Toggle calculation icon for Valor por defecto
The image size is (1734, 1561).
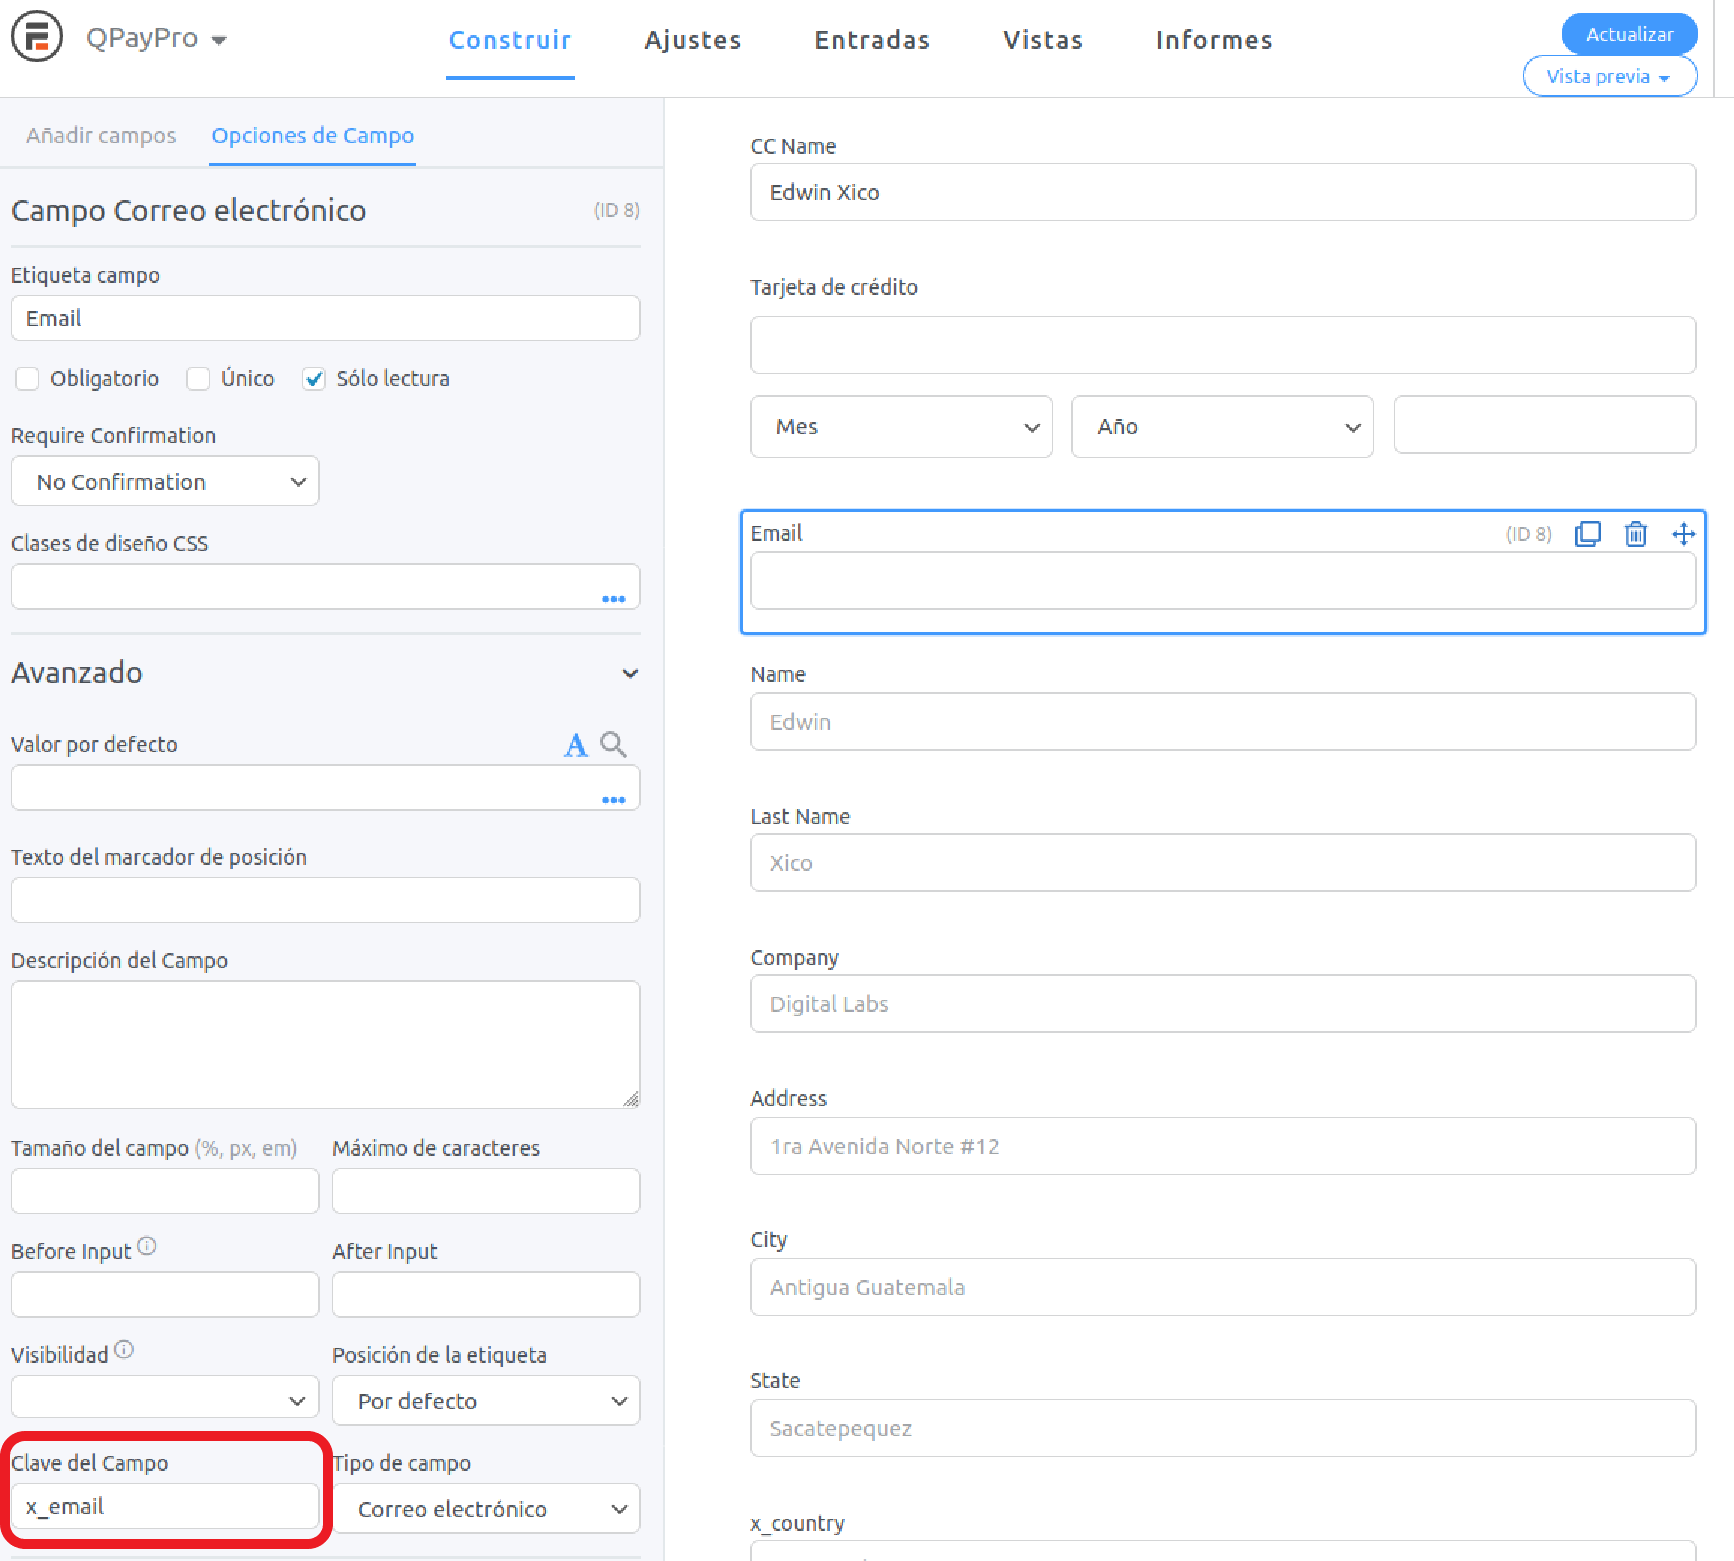pos(575,745)
